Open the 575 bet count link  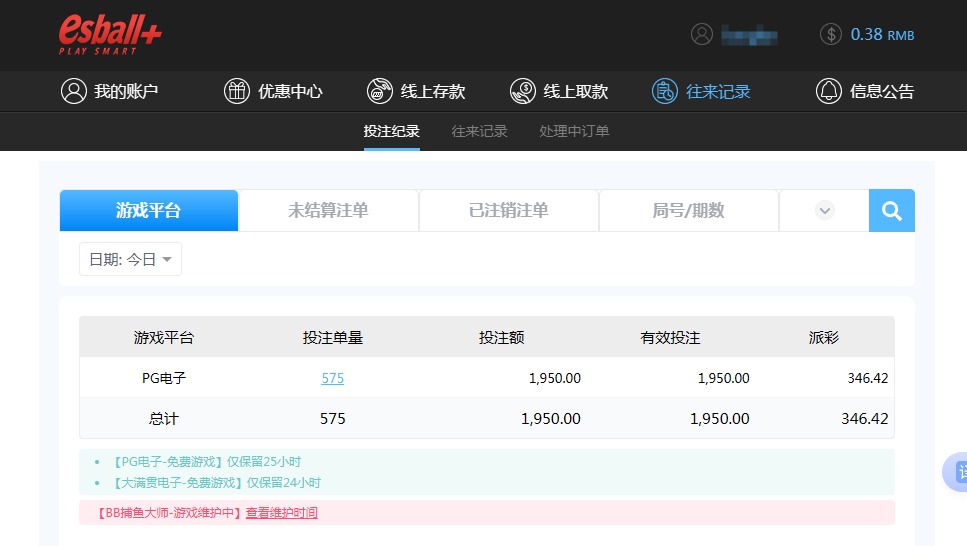pos(332,378)
